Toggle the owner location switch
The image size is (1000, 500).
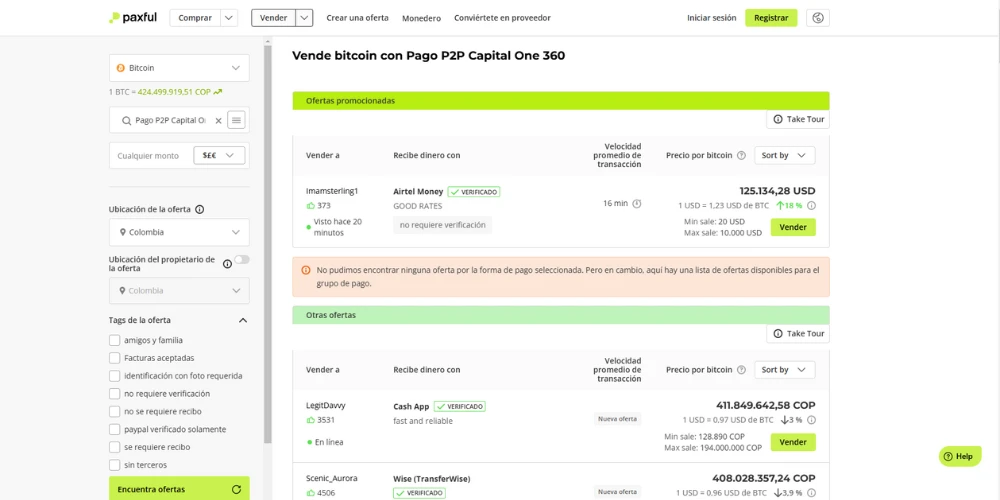point(242,260)
